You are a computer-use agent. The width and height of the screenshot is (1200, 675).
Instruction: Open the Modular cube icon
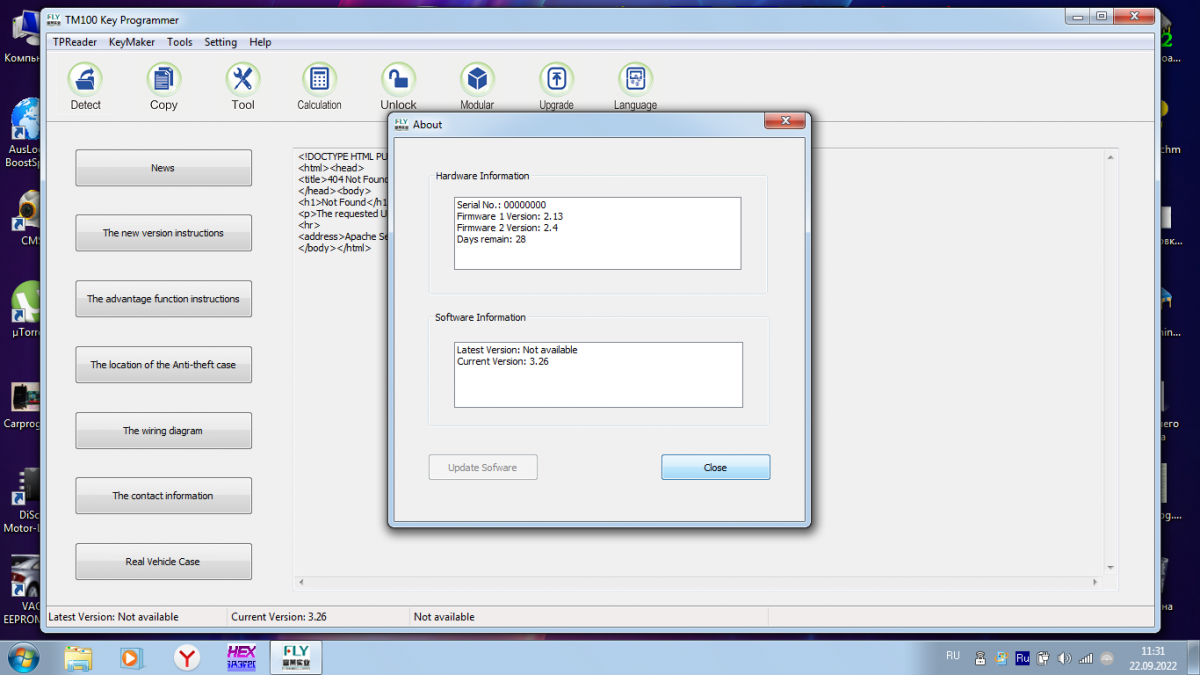pyautogui.click(x=477, y=80)
